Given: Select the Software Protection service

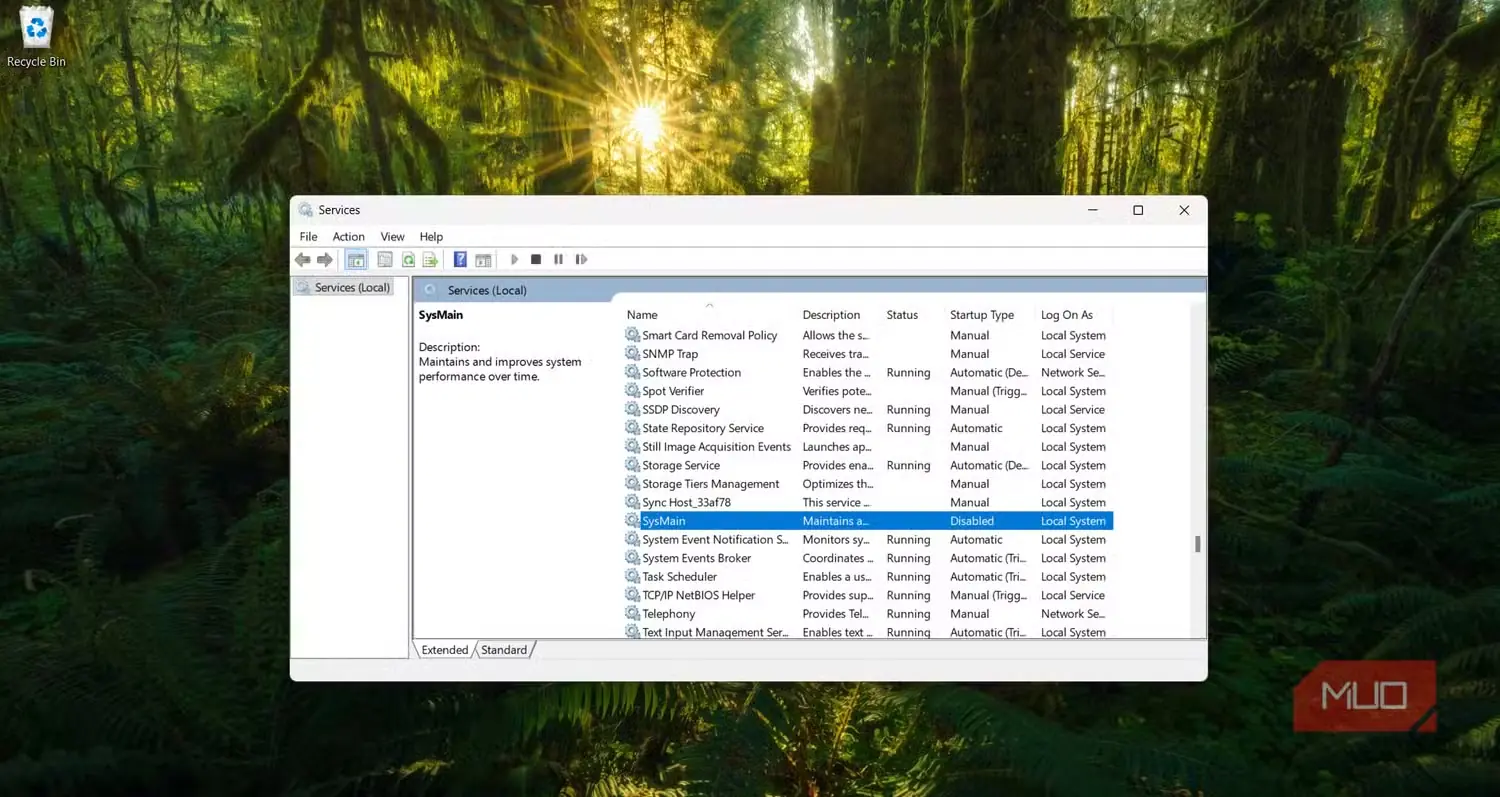Looking at the screenshot, I should 868,372.
